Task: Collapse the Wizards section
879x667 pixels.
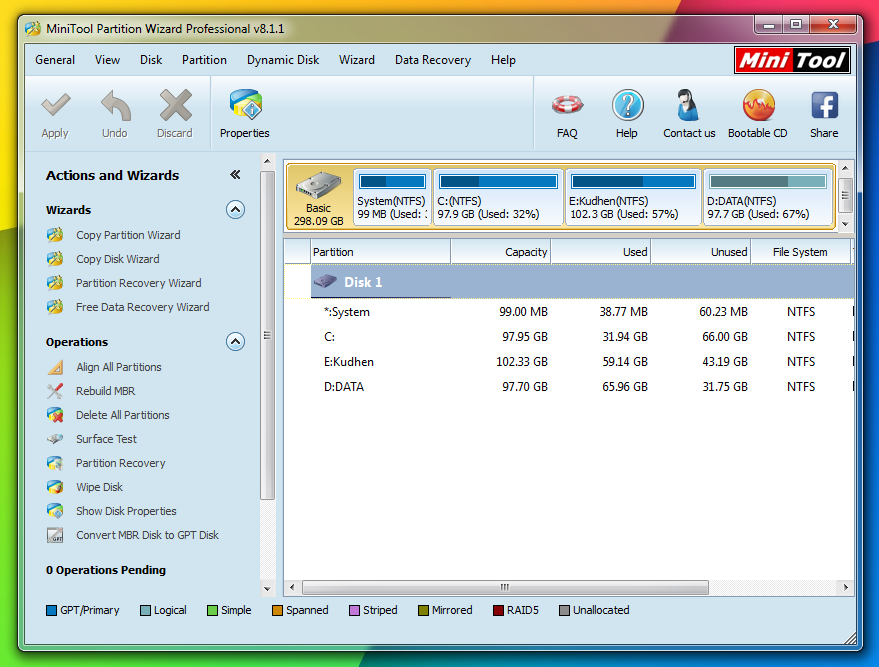Action: (235, 210)
